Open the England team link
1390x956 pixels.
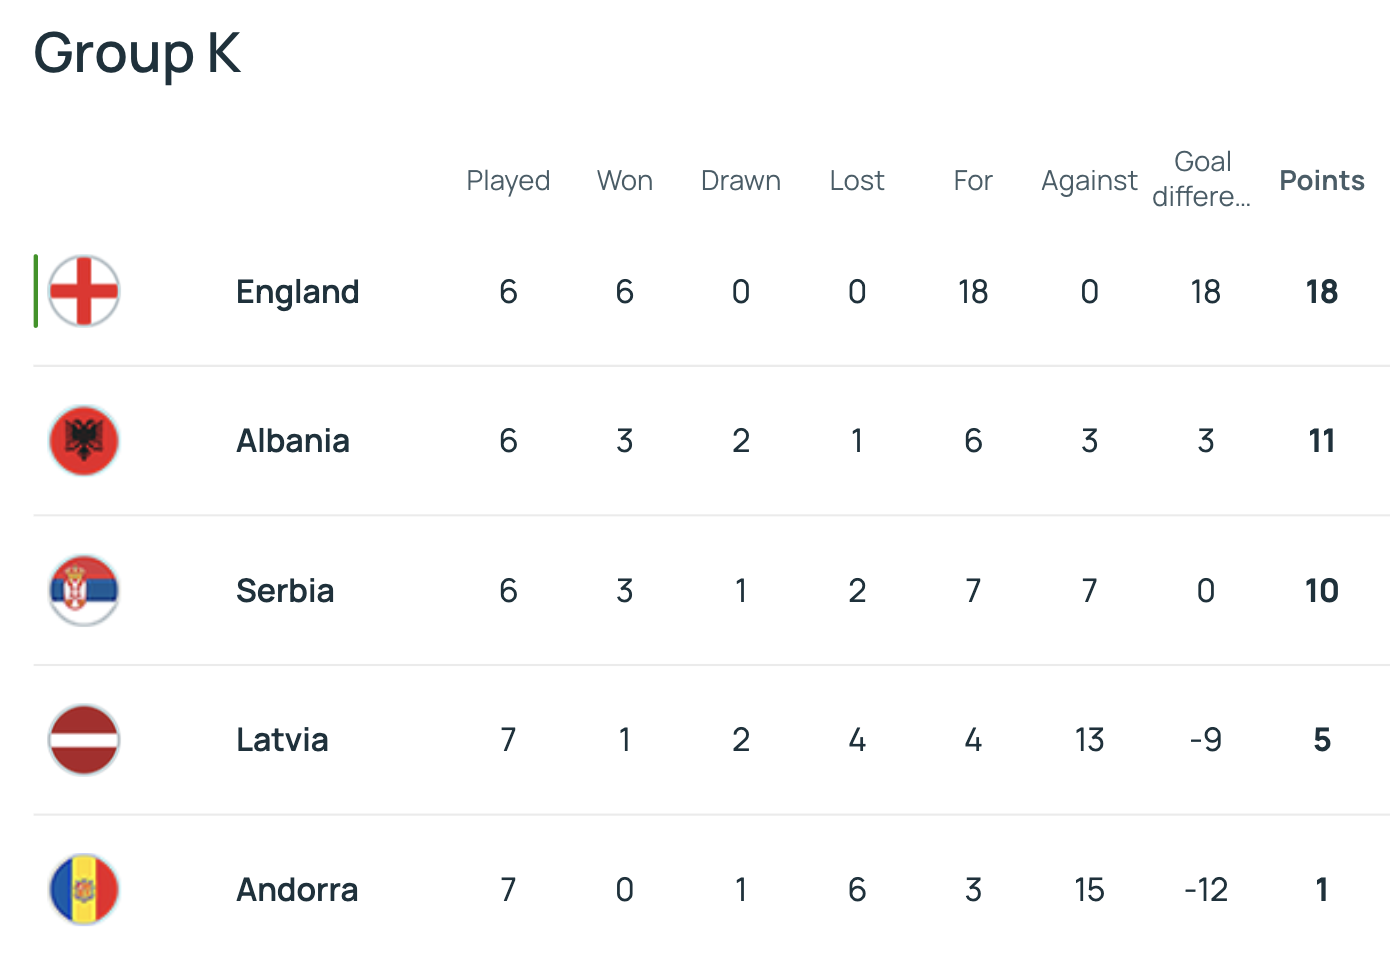tap(297, 291)
